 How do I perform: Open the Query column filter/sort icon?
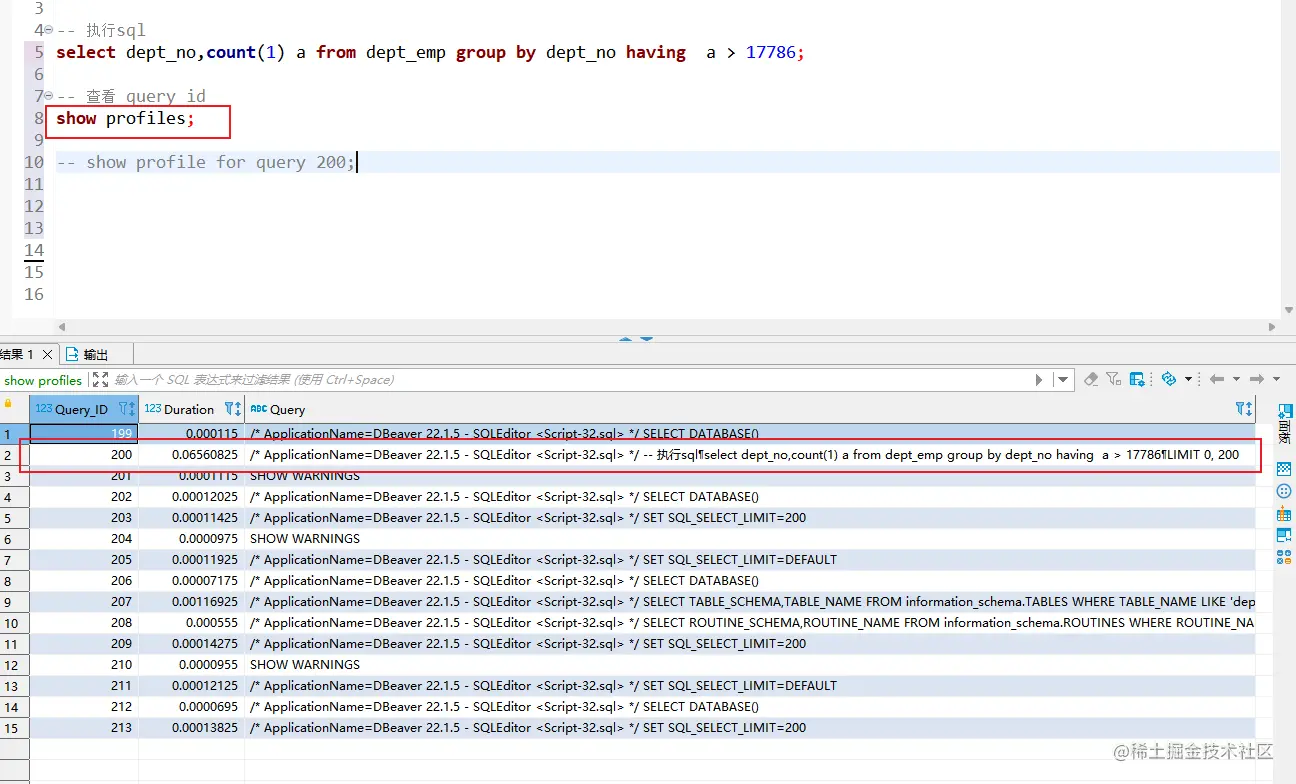point(1244,409)
